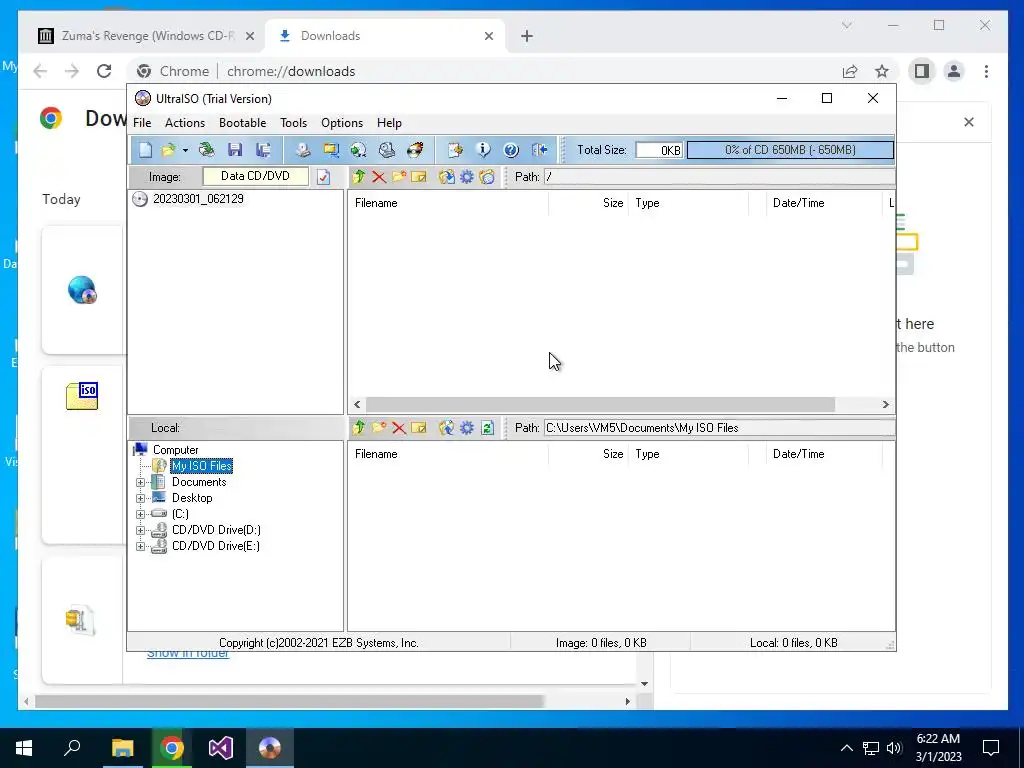Click the Refresh icon in the Local pane toolbar
This screenshot has width=1024, height=768.
487,428
